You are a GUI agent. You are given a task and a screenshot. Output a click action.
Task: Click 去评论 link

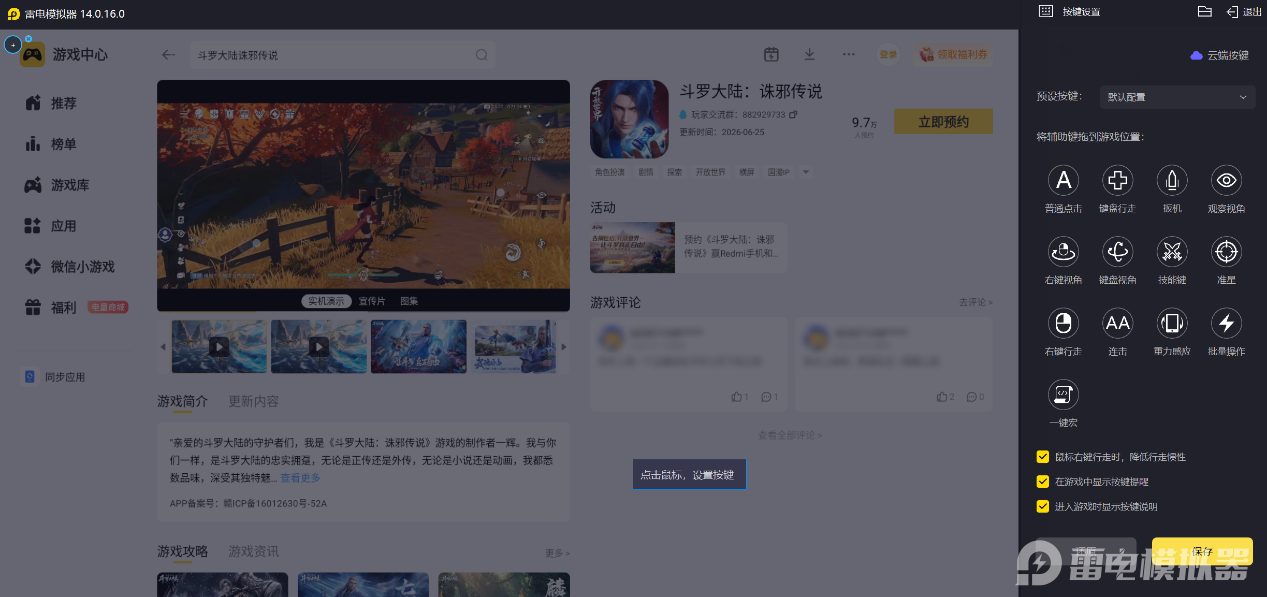976,302
